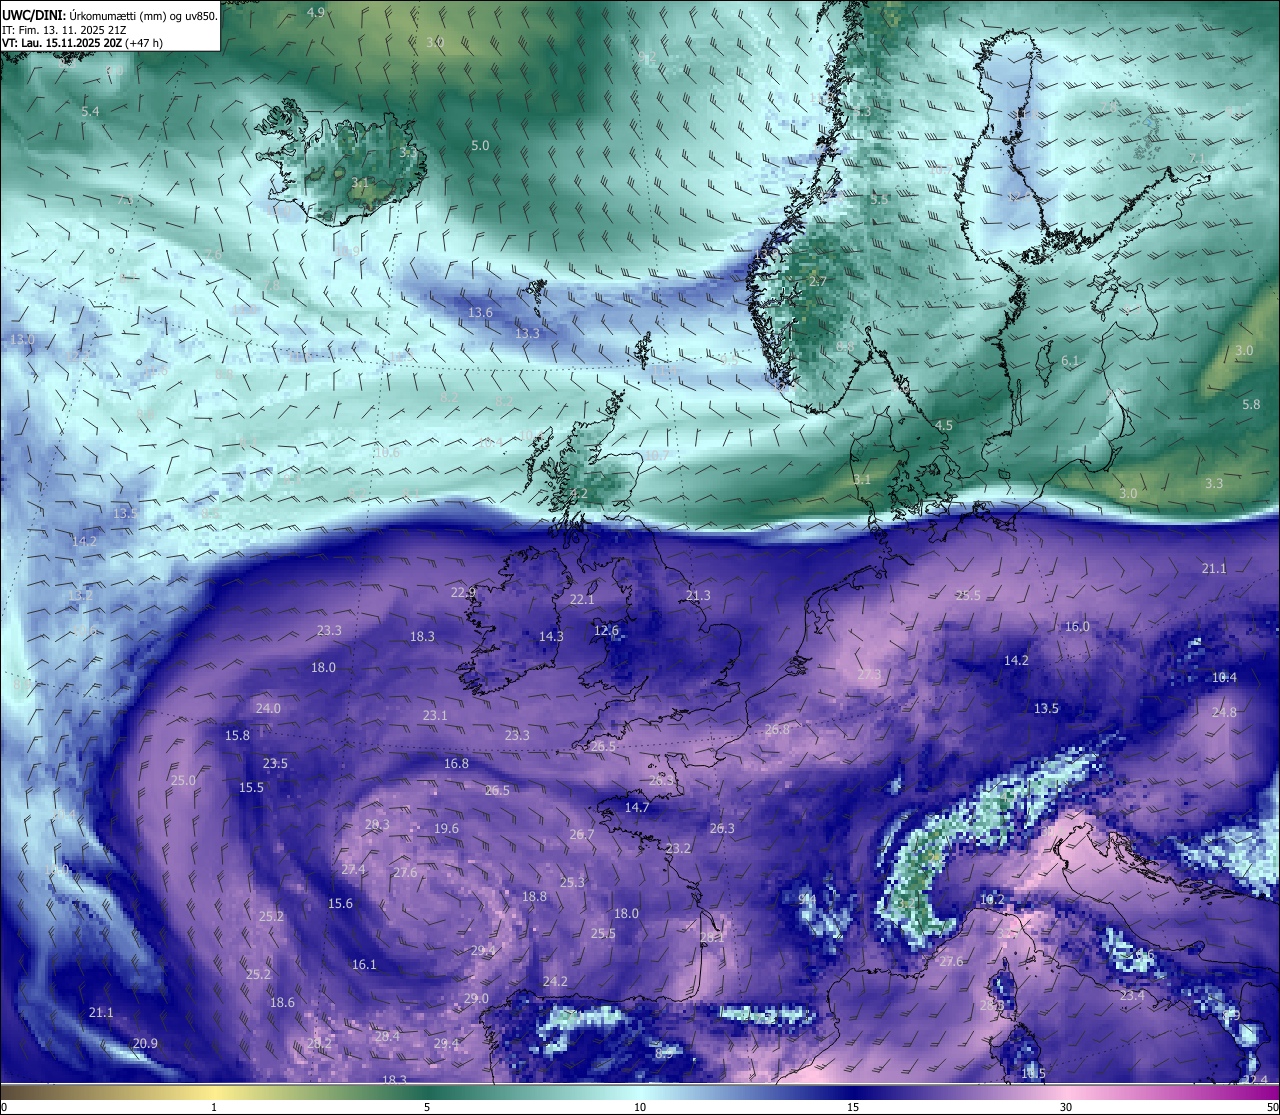The height and width of the screenshot is (1115, 1280).
Task: Click the 22.9 value northwest of Ireland
Action: (x=463, y=592)
